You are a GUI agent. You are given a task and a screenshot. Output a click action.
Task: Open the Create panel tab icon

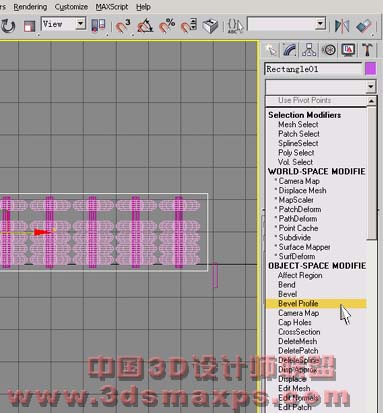(x=271, y=50)
